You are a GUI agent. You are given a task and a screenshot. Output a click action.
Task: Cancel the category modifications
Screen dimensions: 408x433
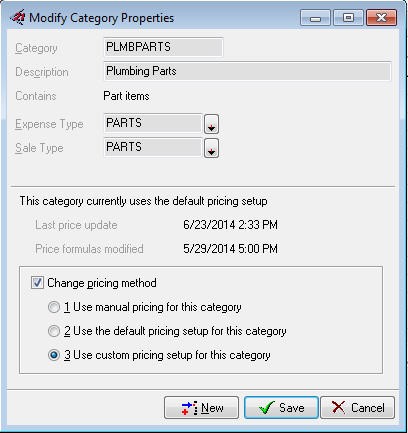[357, 408]
